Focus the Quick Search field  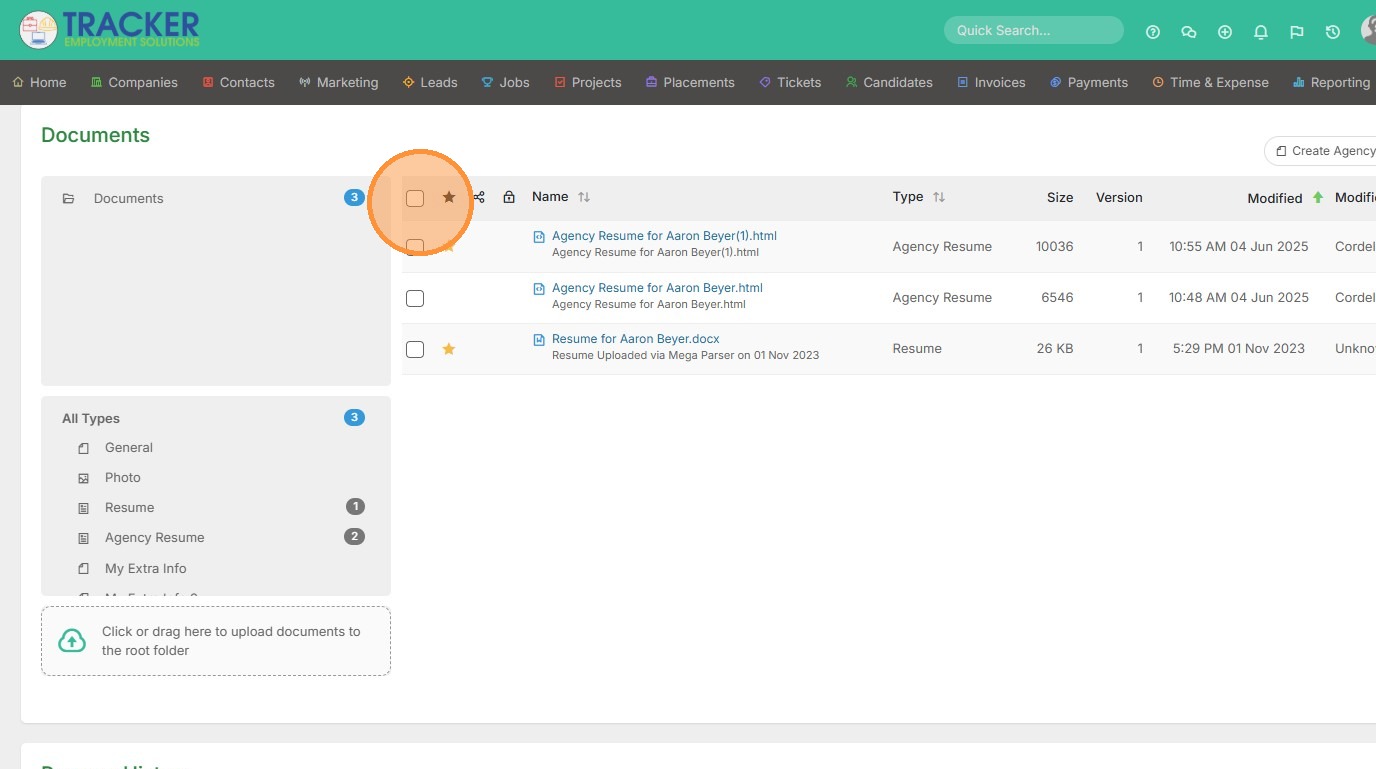point(1034,30)
